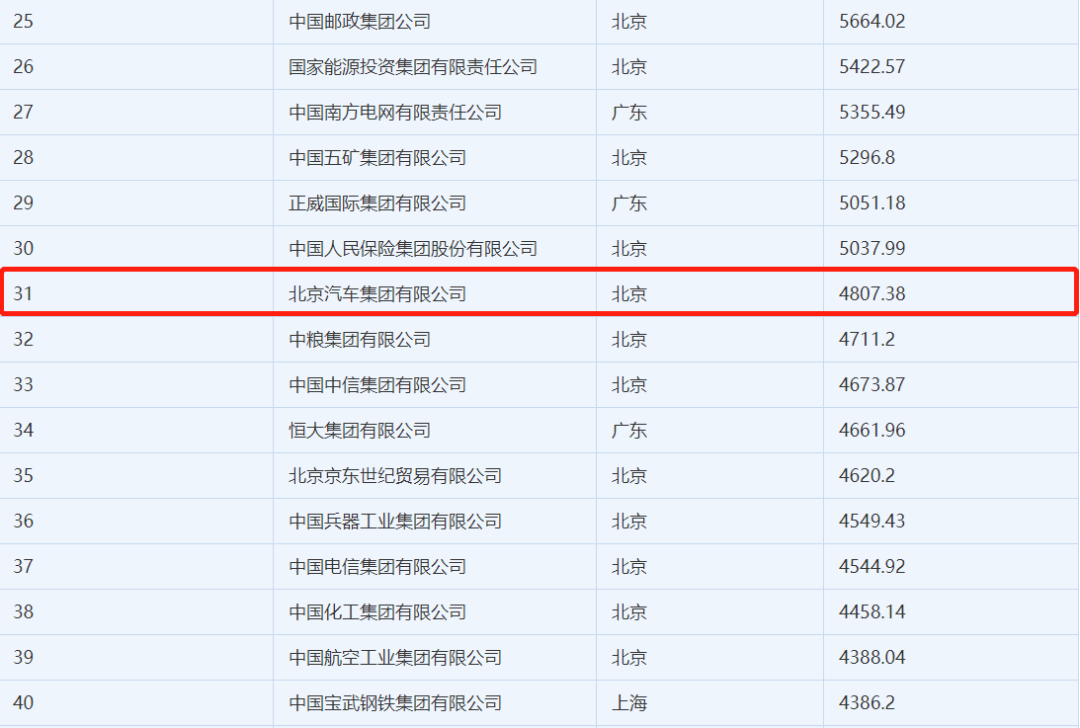Click highlighted 北京汽车集团有限公司 entry
The image size is (1080, 728).
(x=377, y=294)
